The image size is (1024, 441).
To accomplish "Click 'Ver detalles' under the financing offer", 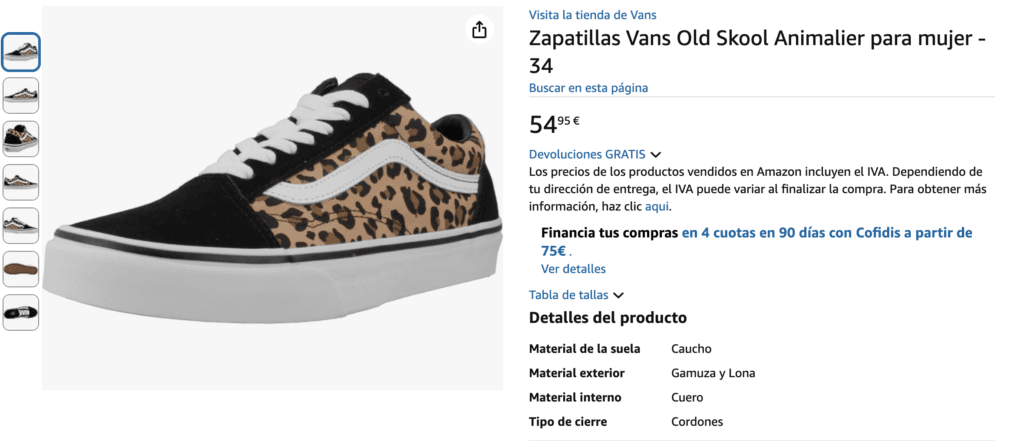I will 573,269.
